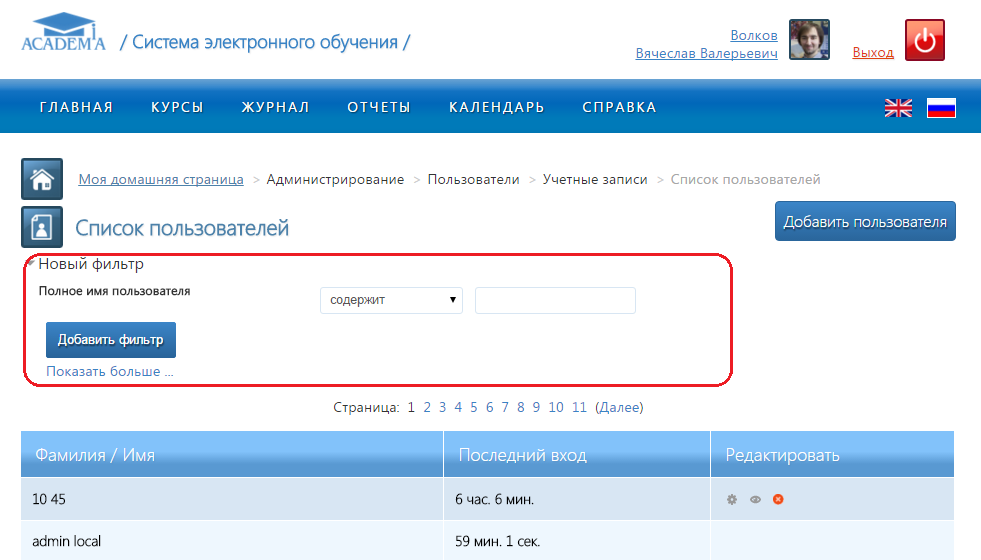Click the 'Пользователи' breadcrumb
The height and width of the screenshot is (560, 981).
(x=474, y=180)
